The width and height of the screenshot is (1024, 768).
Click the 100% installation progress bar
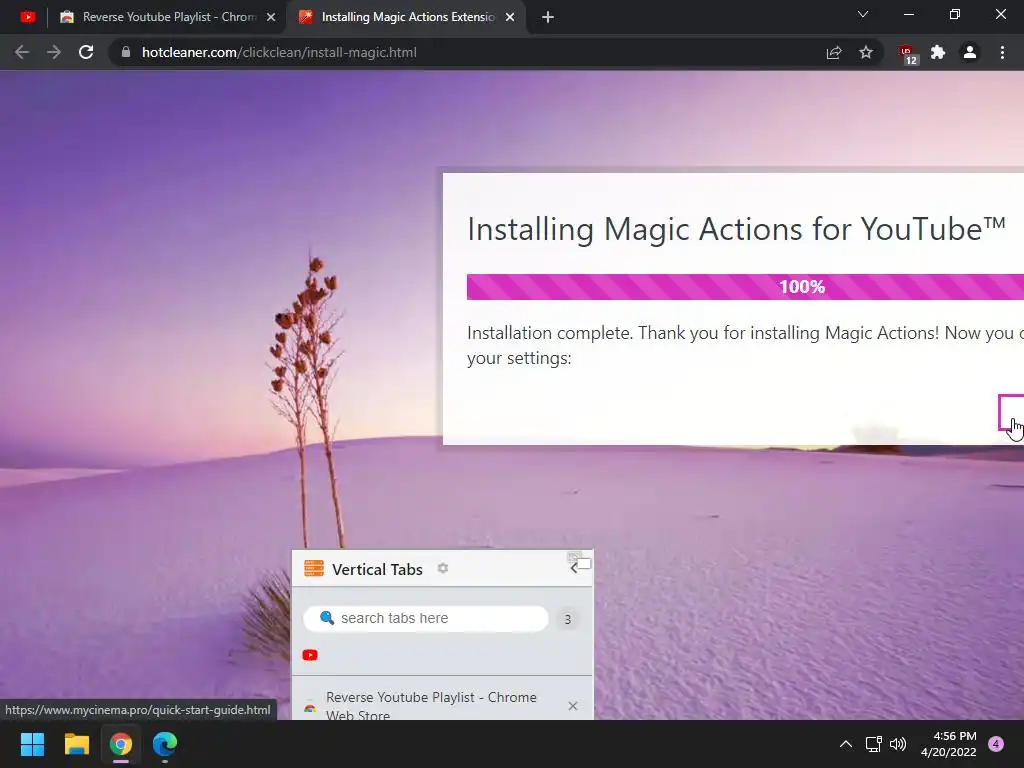745,287
